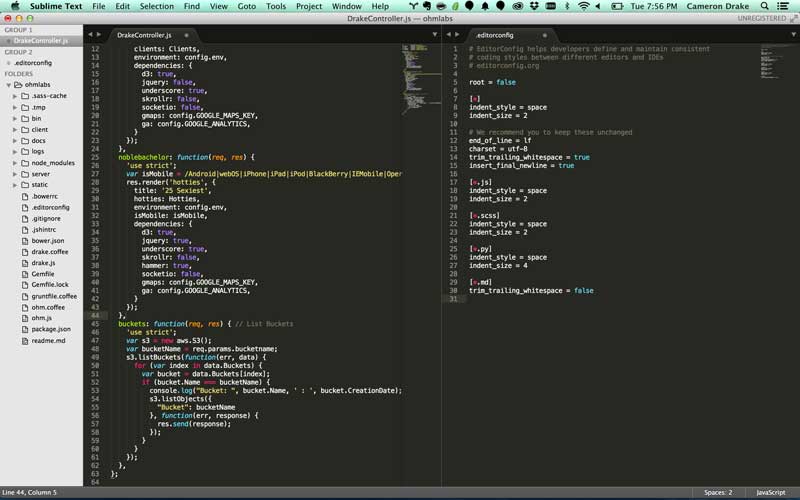
Task: Open the Evernote elephant menu bar icon
Action: (x=427, y=6)
